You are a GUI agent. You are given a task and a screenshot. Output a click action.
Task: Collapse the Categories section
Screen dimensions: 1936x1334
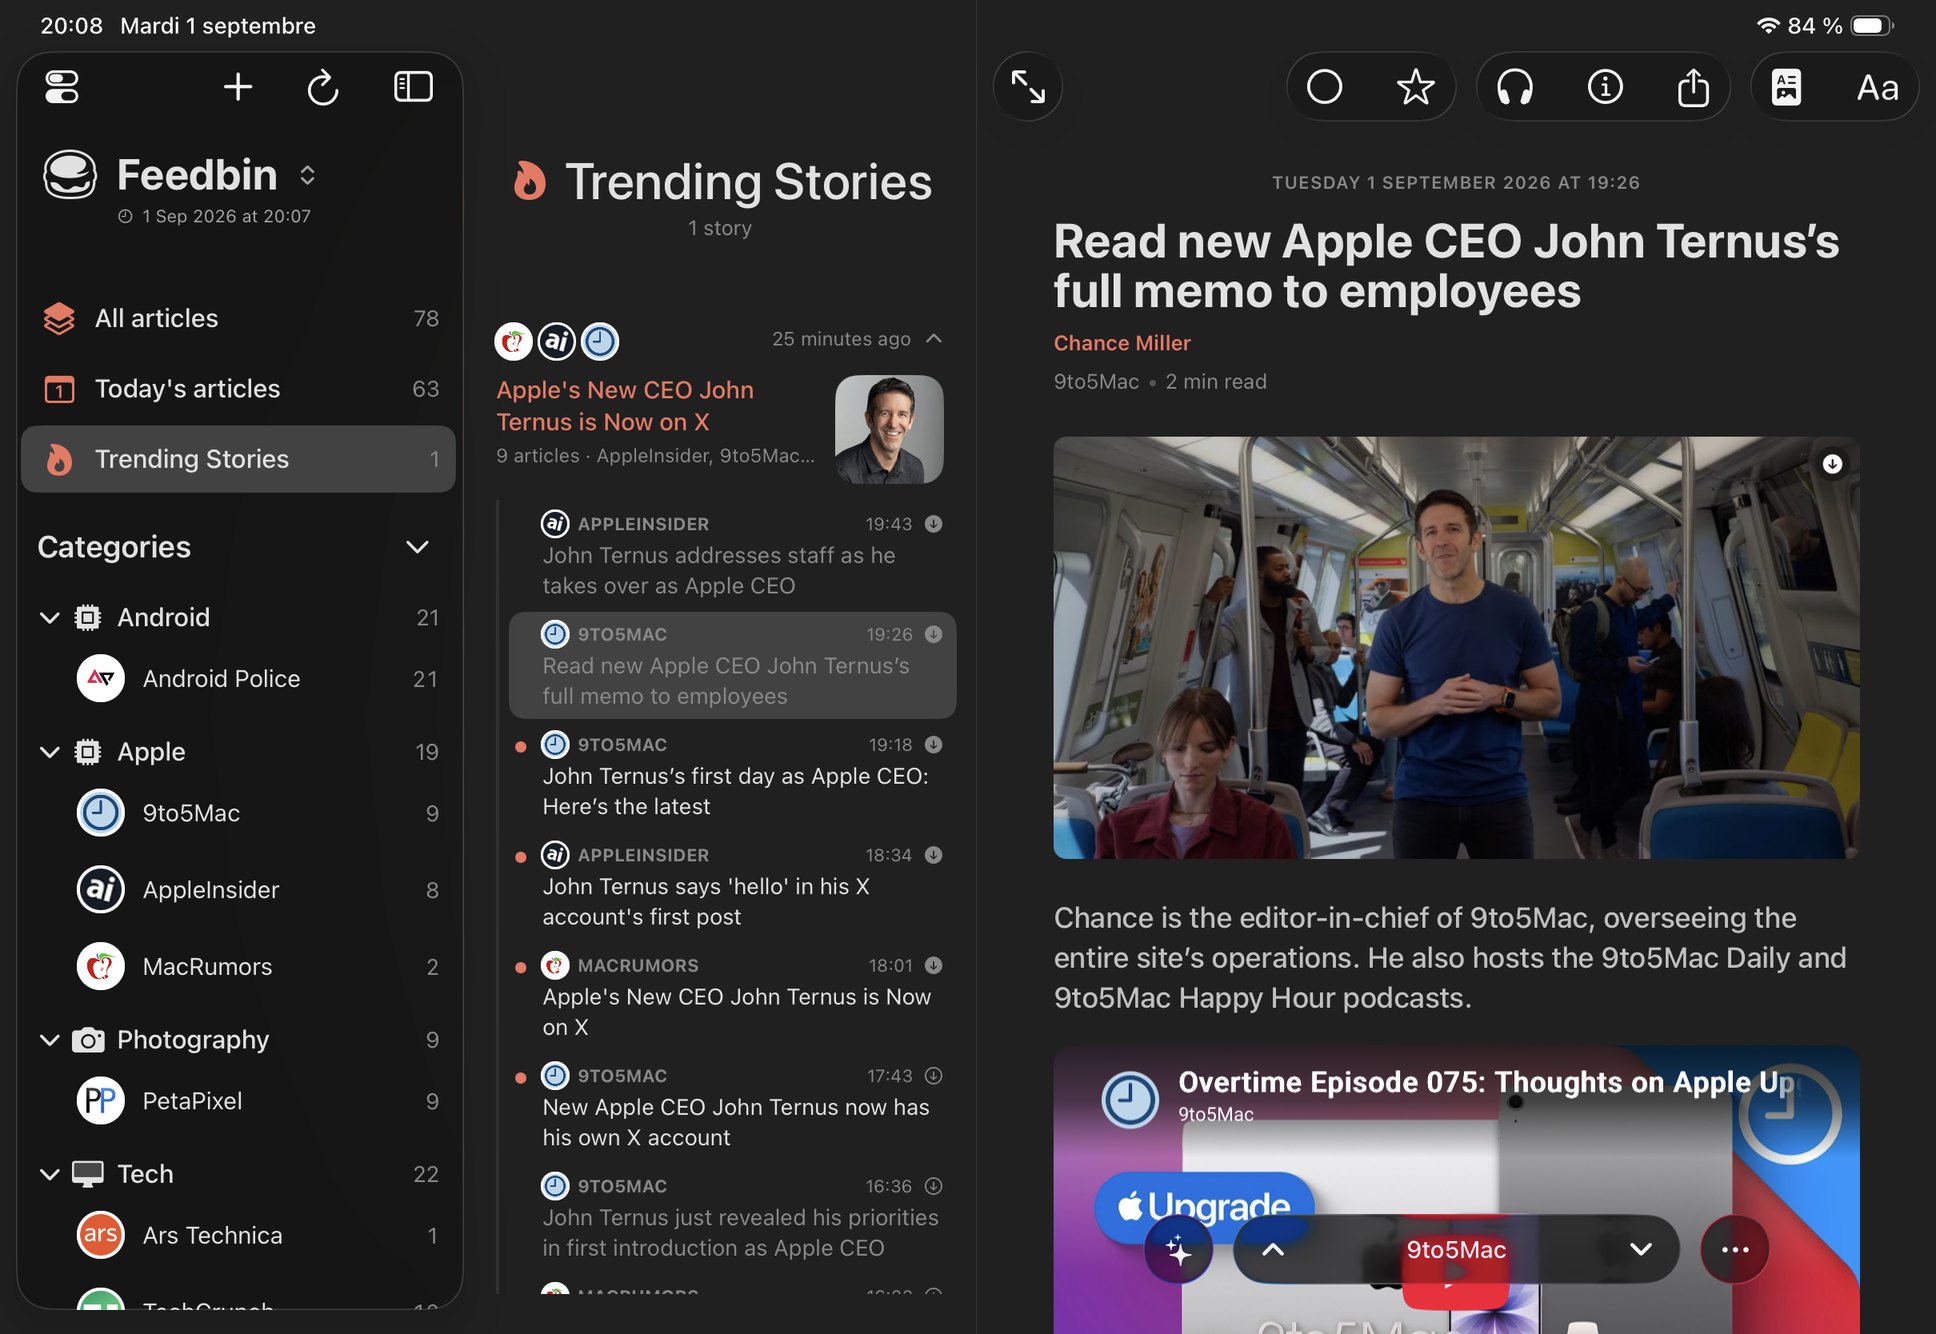[x=417, y=547]
